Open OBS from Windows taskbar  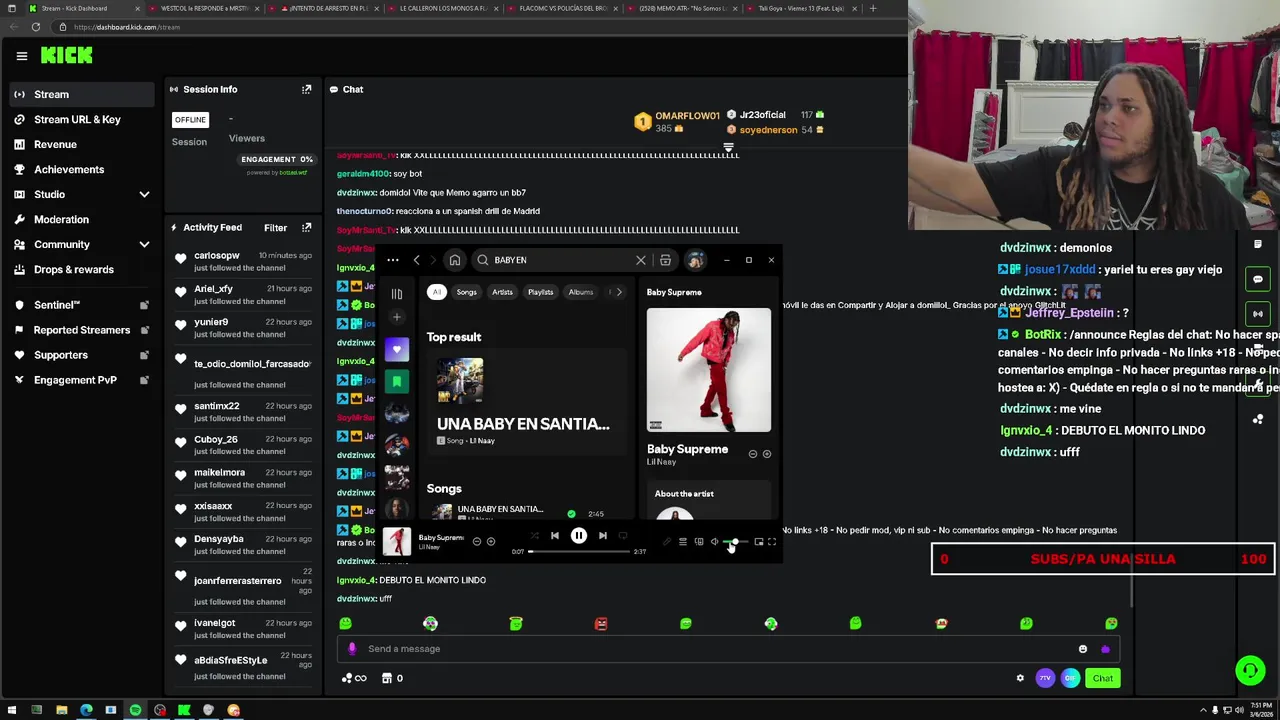[x=160, y=710]
